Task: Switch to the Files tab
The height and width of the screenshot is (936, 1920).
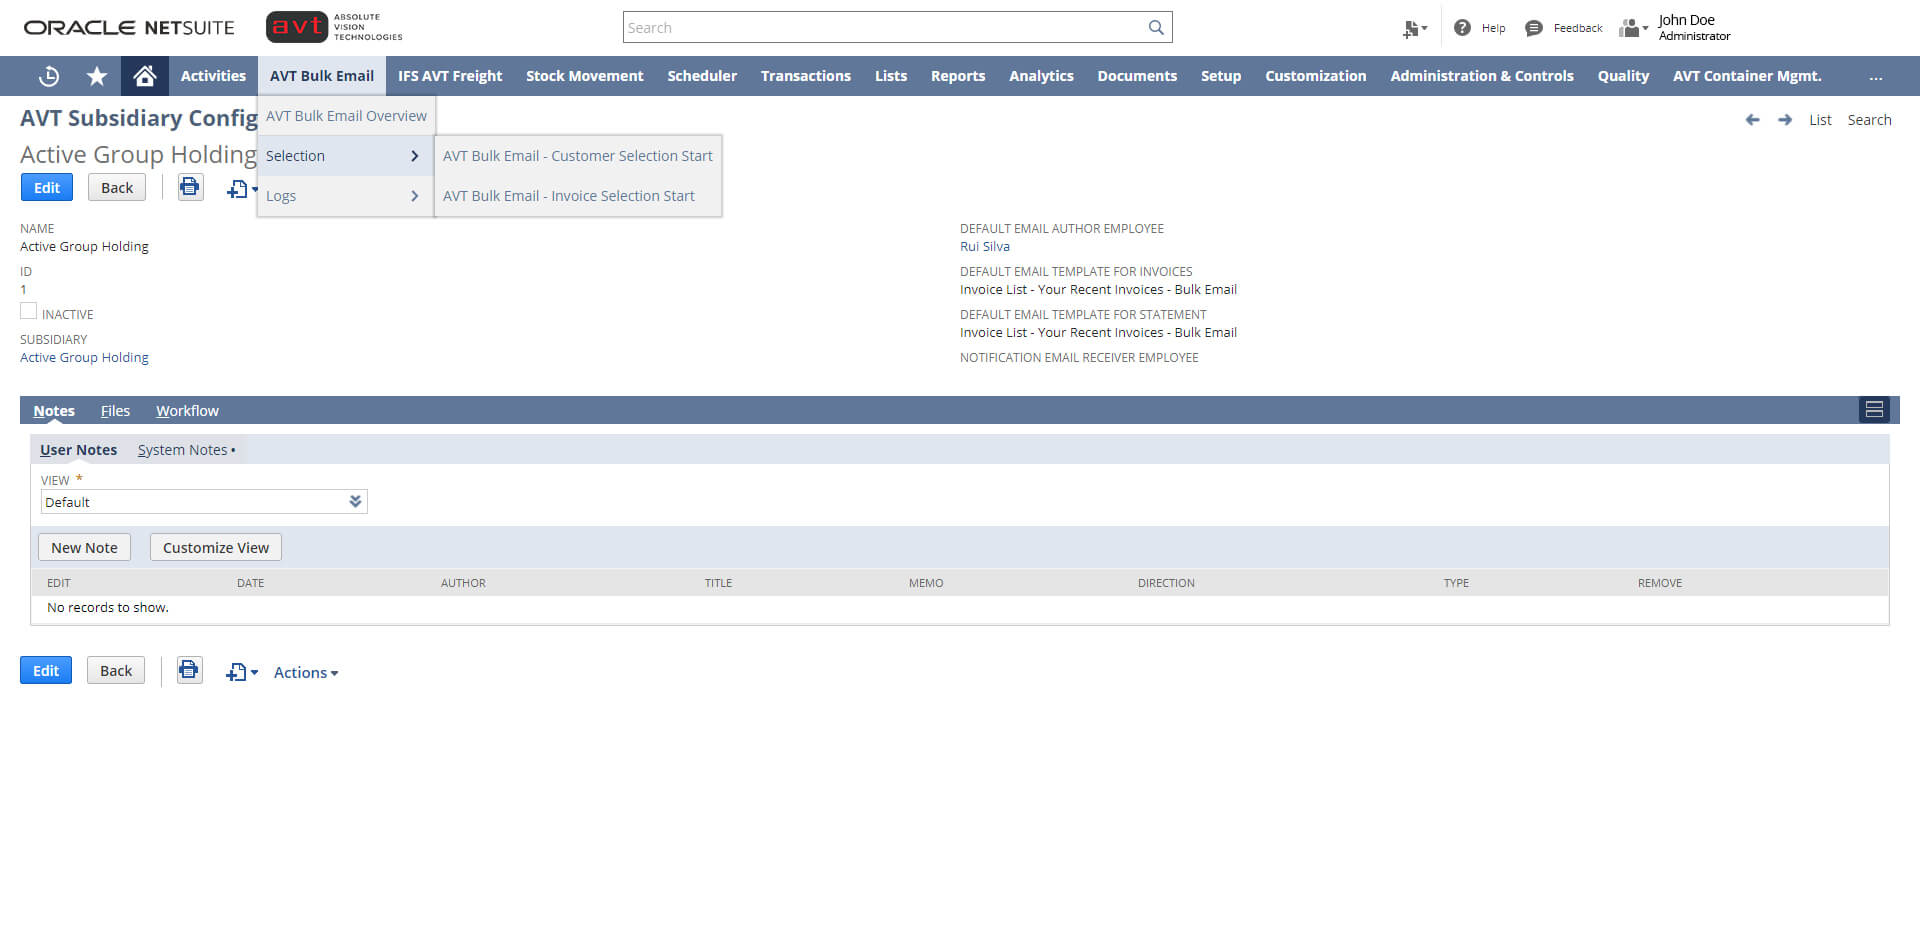Action: click(x=115, y=410)
